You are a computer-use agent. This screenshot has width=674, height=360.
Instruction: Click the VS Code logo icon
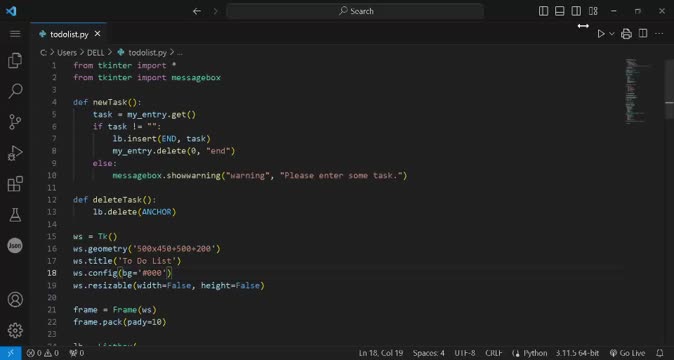11,11
